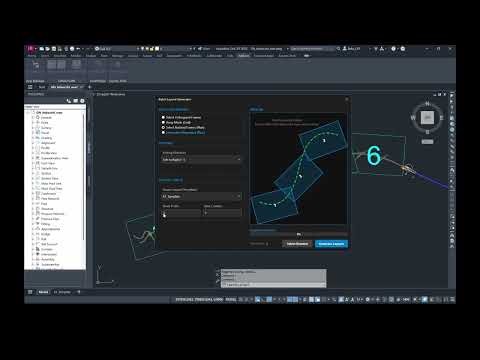Click the Toolspace help icon above the tree

click(82, 101)
